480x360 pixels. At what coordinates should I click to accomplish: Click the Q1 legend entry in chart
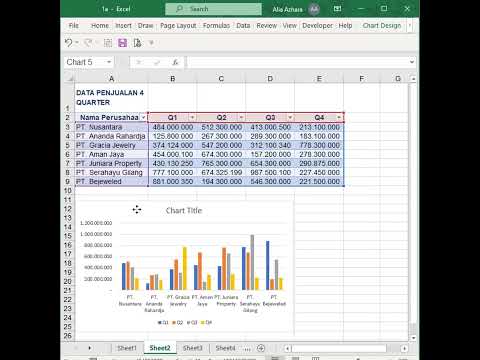(x=163, y=322)
